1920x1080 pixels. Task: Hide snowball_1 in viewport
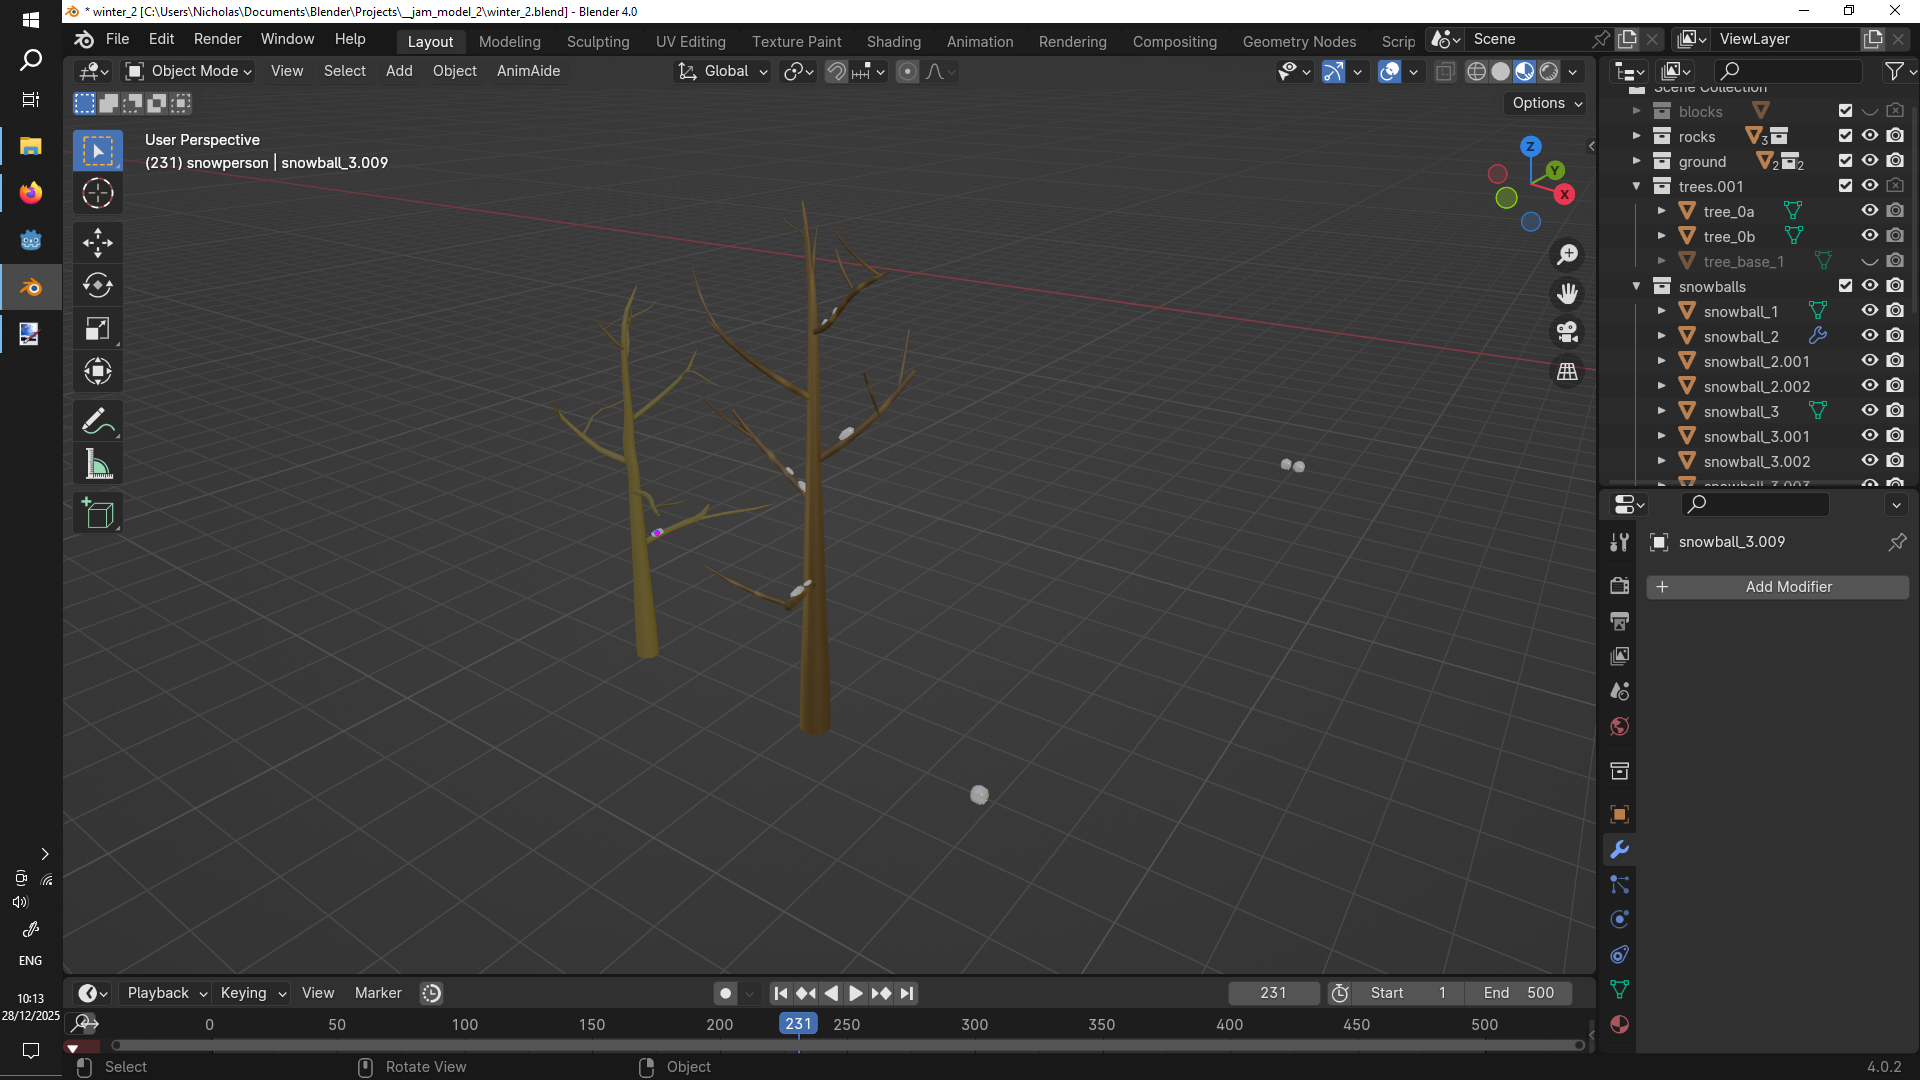point(1869,311)
